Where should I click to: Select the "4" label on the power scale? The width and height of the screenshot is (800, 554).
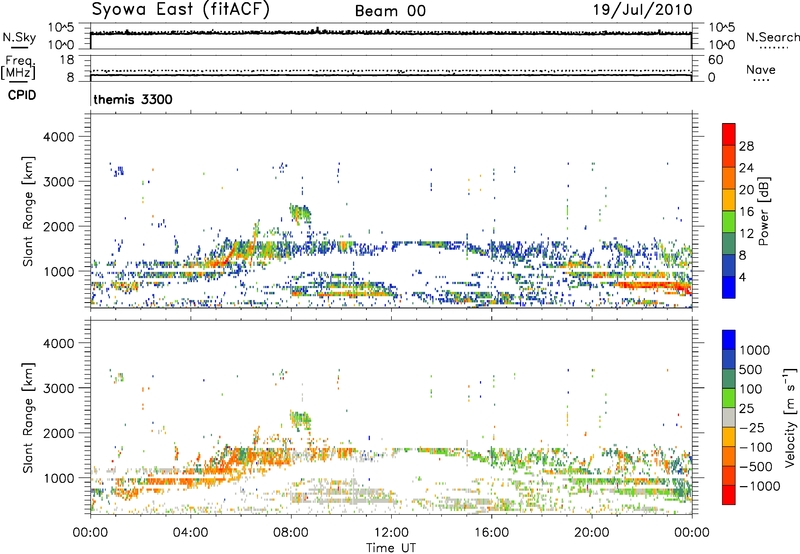tap(742, 278)
